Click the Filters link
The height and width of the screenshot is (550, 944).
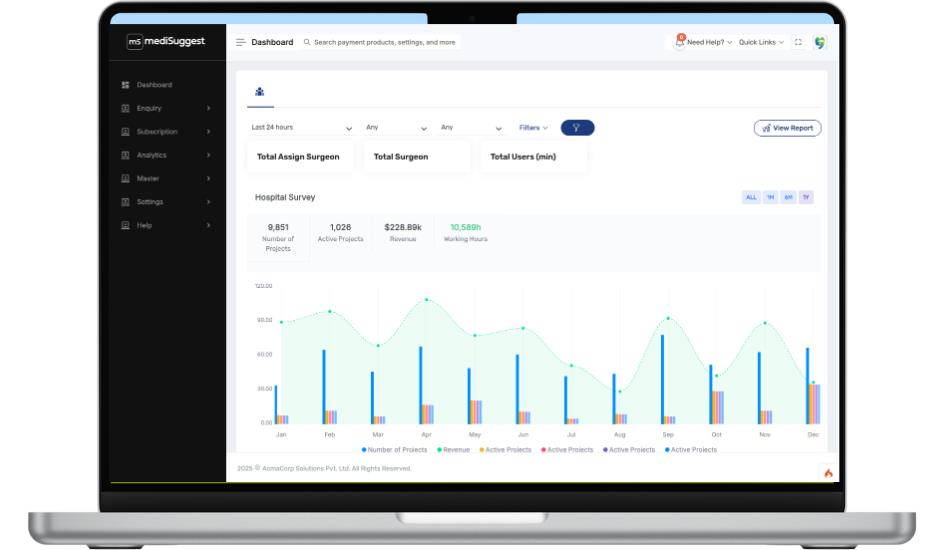click(532, 128)
